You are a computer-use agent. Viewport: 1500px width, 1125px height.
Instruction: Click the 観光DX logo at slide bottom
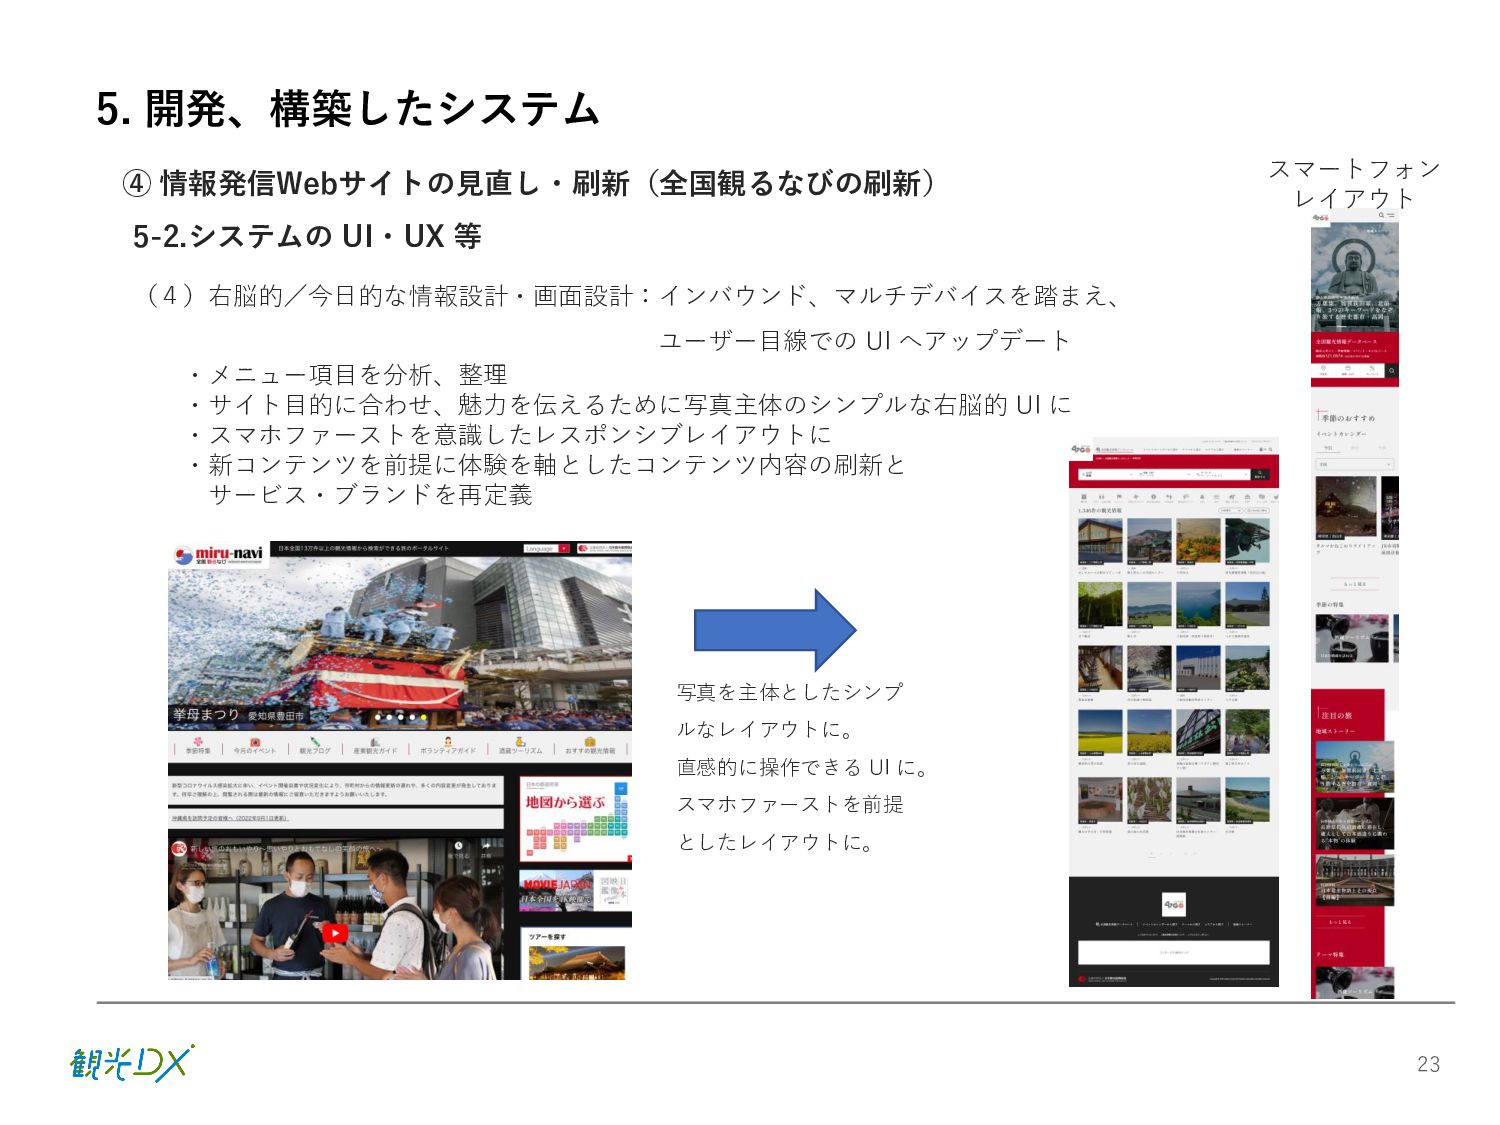coord(132,1063)
